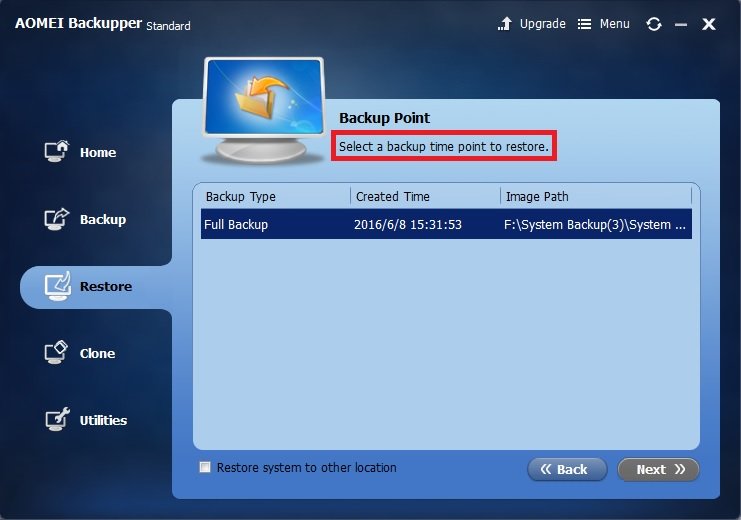Screen dimensions: 741x520
Task: Click the Home sidebar icon
Action: pyautogui.click(x=57, y=151)
